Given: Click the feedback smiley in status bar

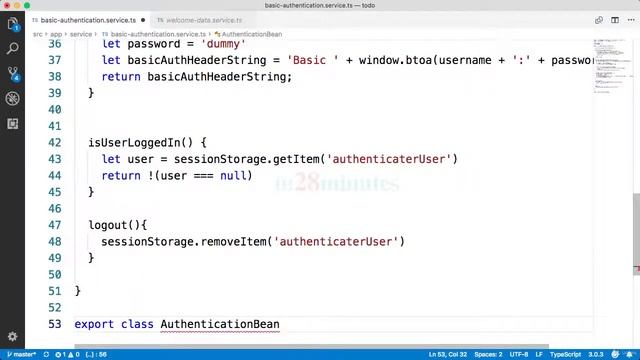Looking at the screenshot, I should pos(615,354).
